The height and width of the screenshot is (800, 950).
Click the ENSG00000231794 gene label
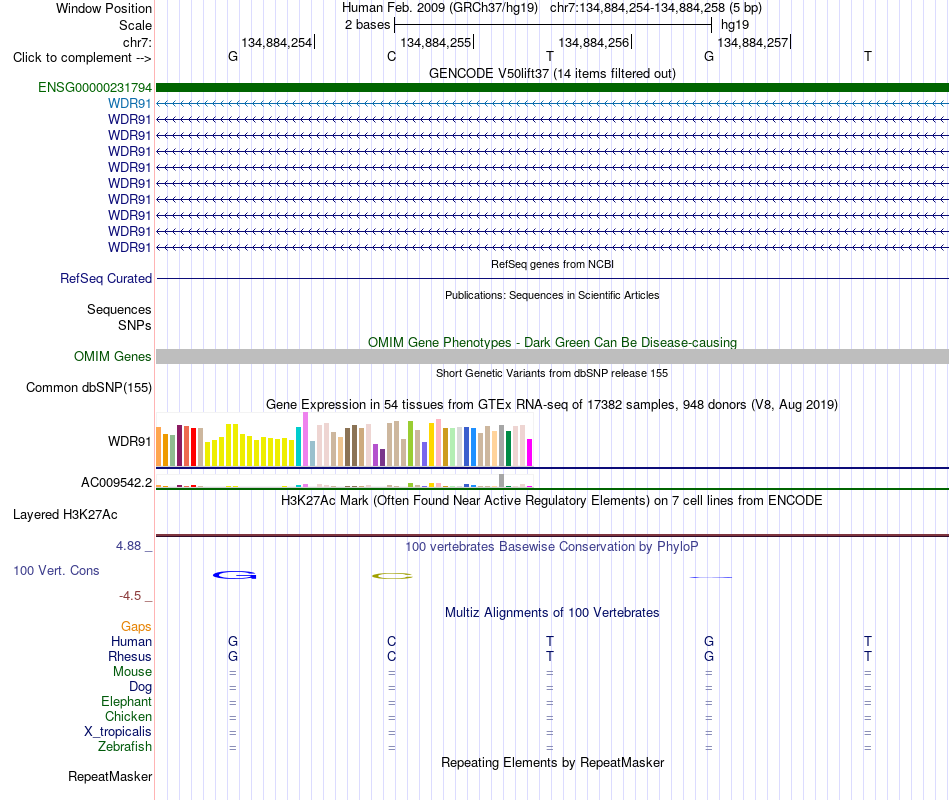point(95,87)
